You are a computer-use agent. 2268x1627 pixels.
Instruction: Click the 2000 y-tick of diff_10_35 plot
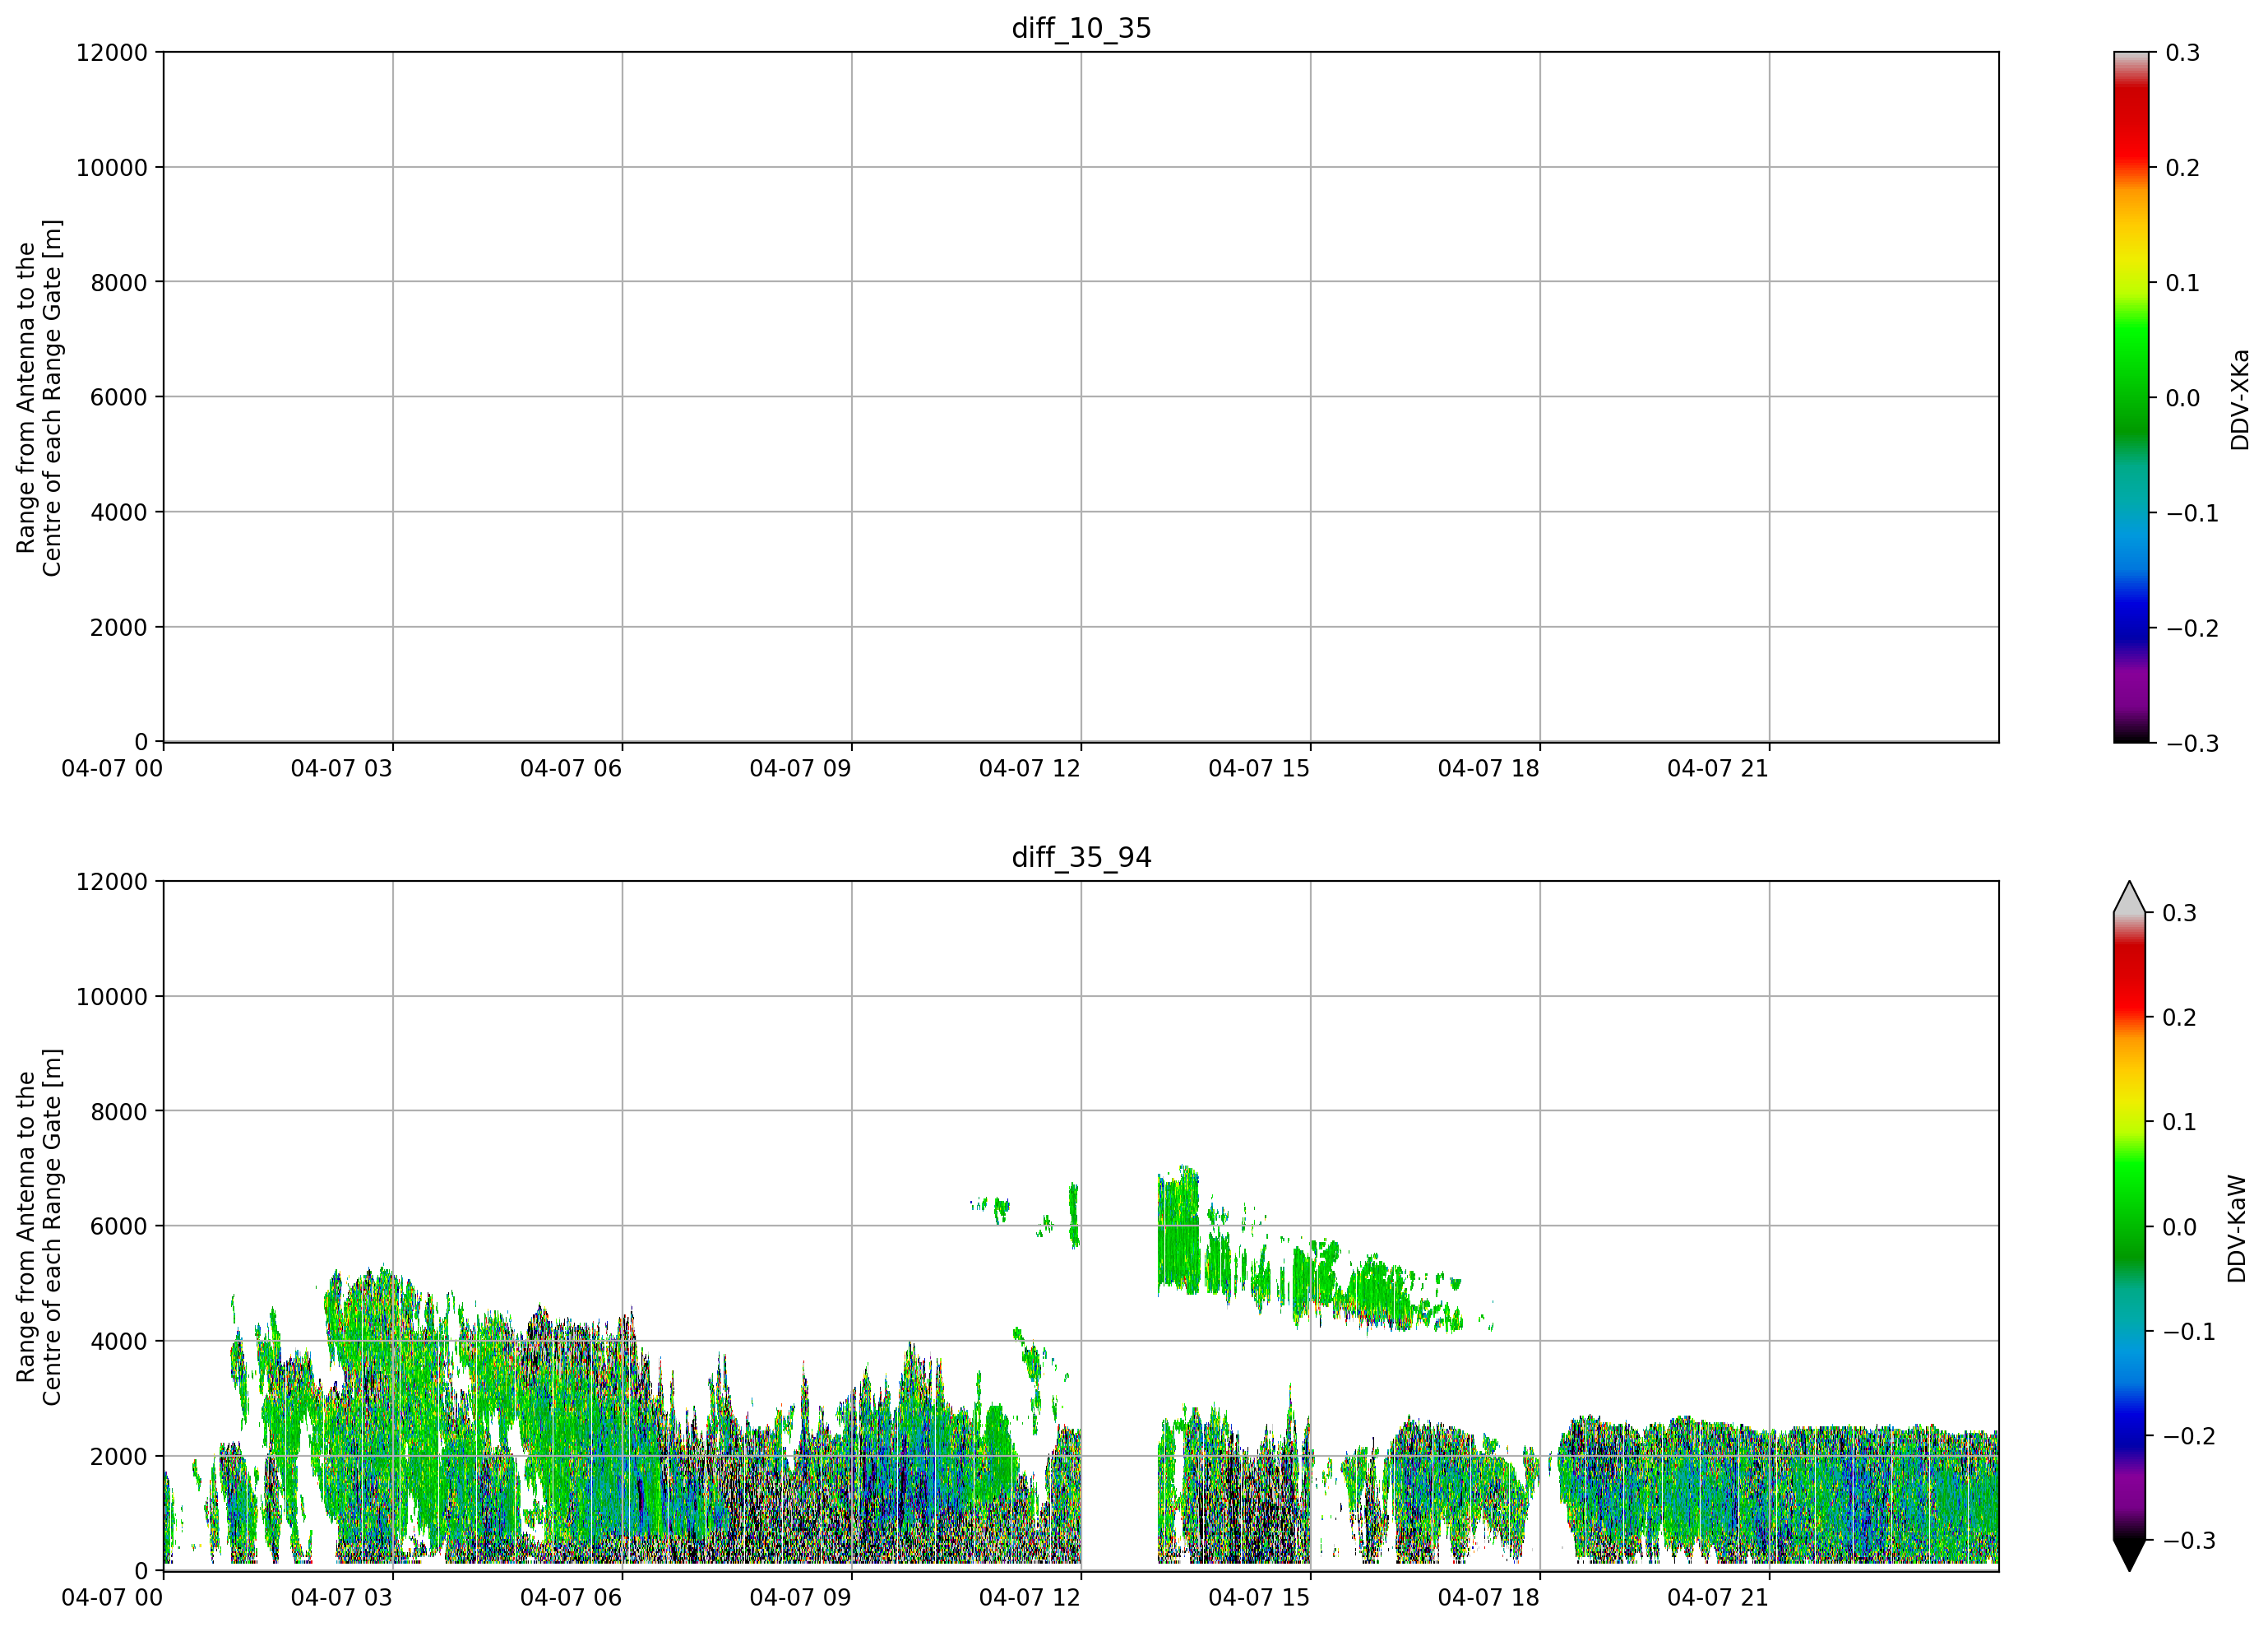click(119, 627)
